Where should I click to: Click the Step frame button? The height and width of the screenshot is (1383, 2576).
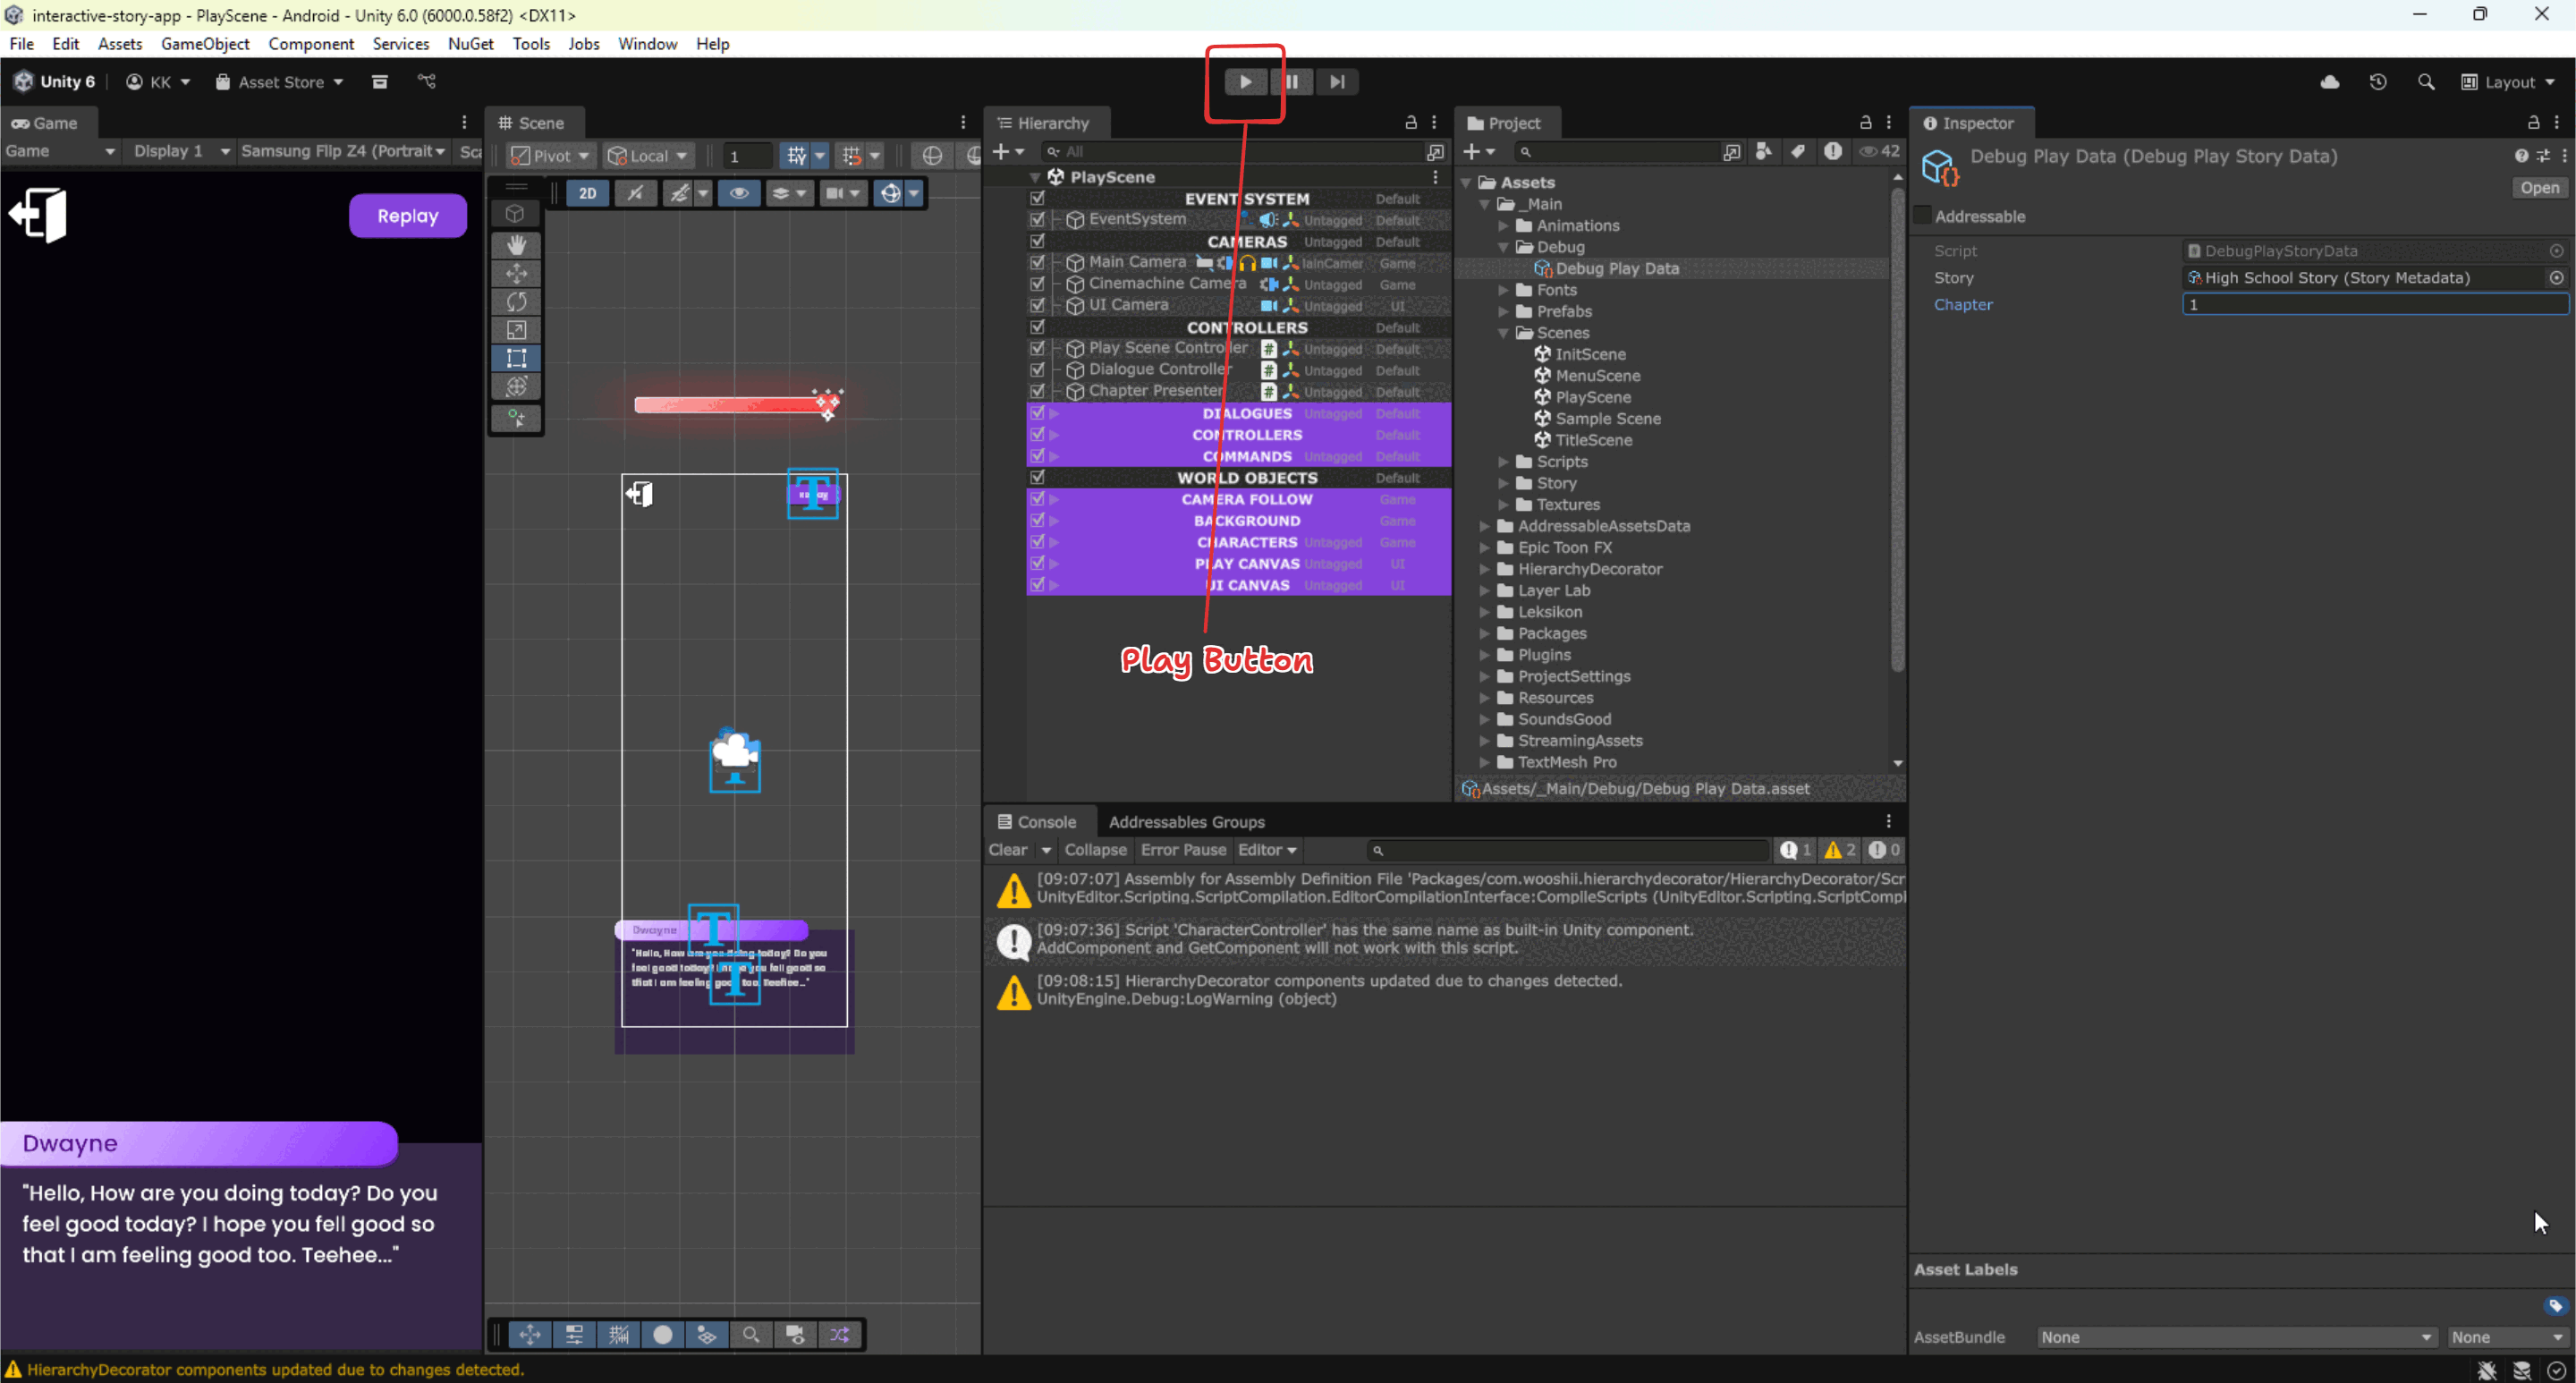1337,82
